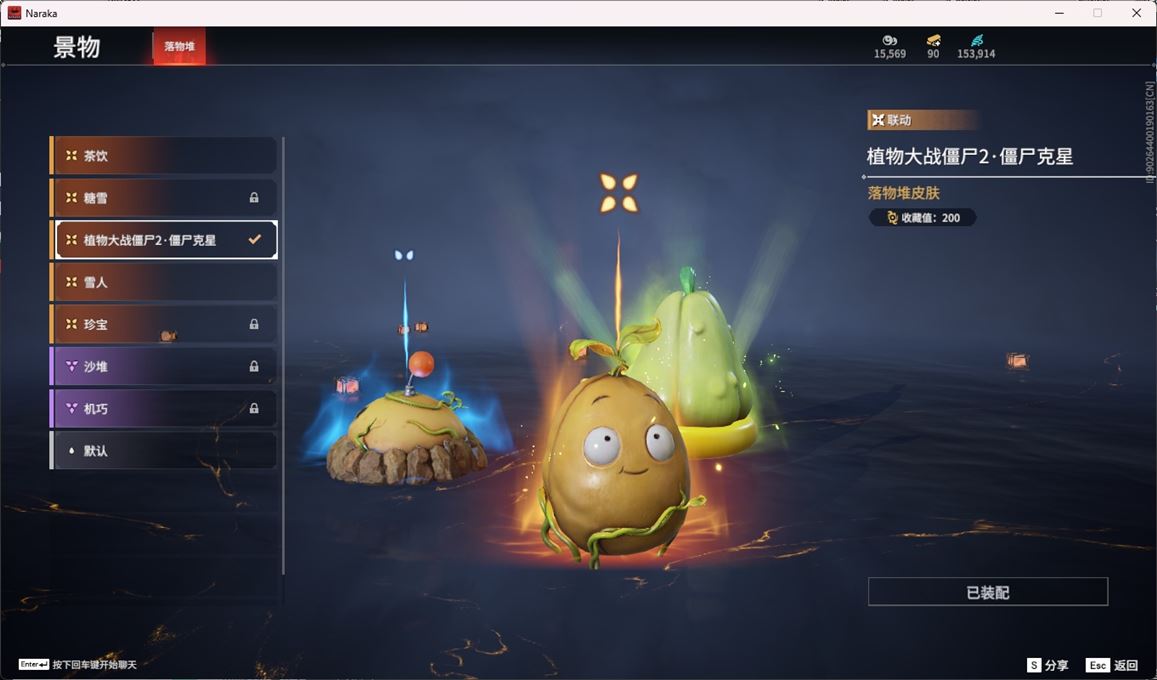The height and width of the screenshot is (680, 1157).
Task: Click the 已装配 equipped button
Action: pos(987,592)
